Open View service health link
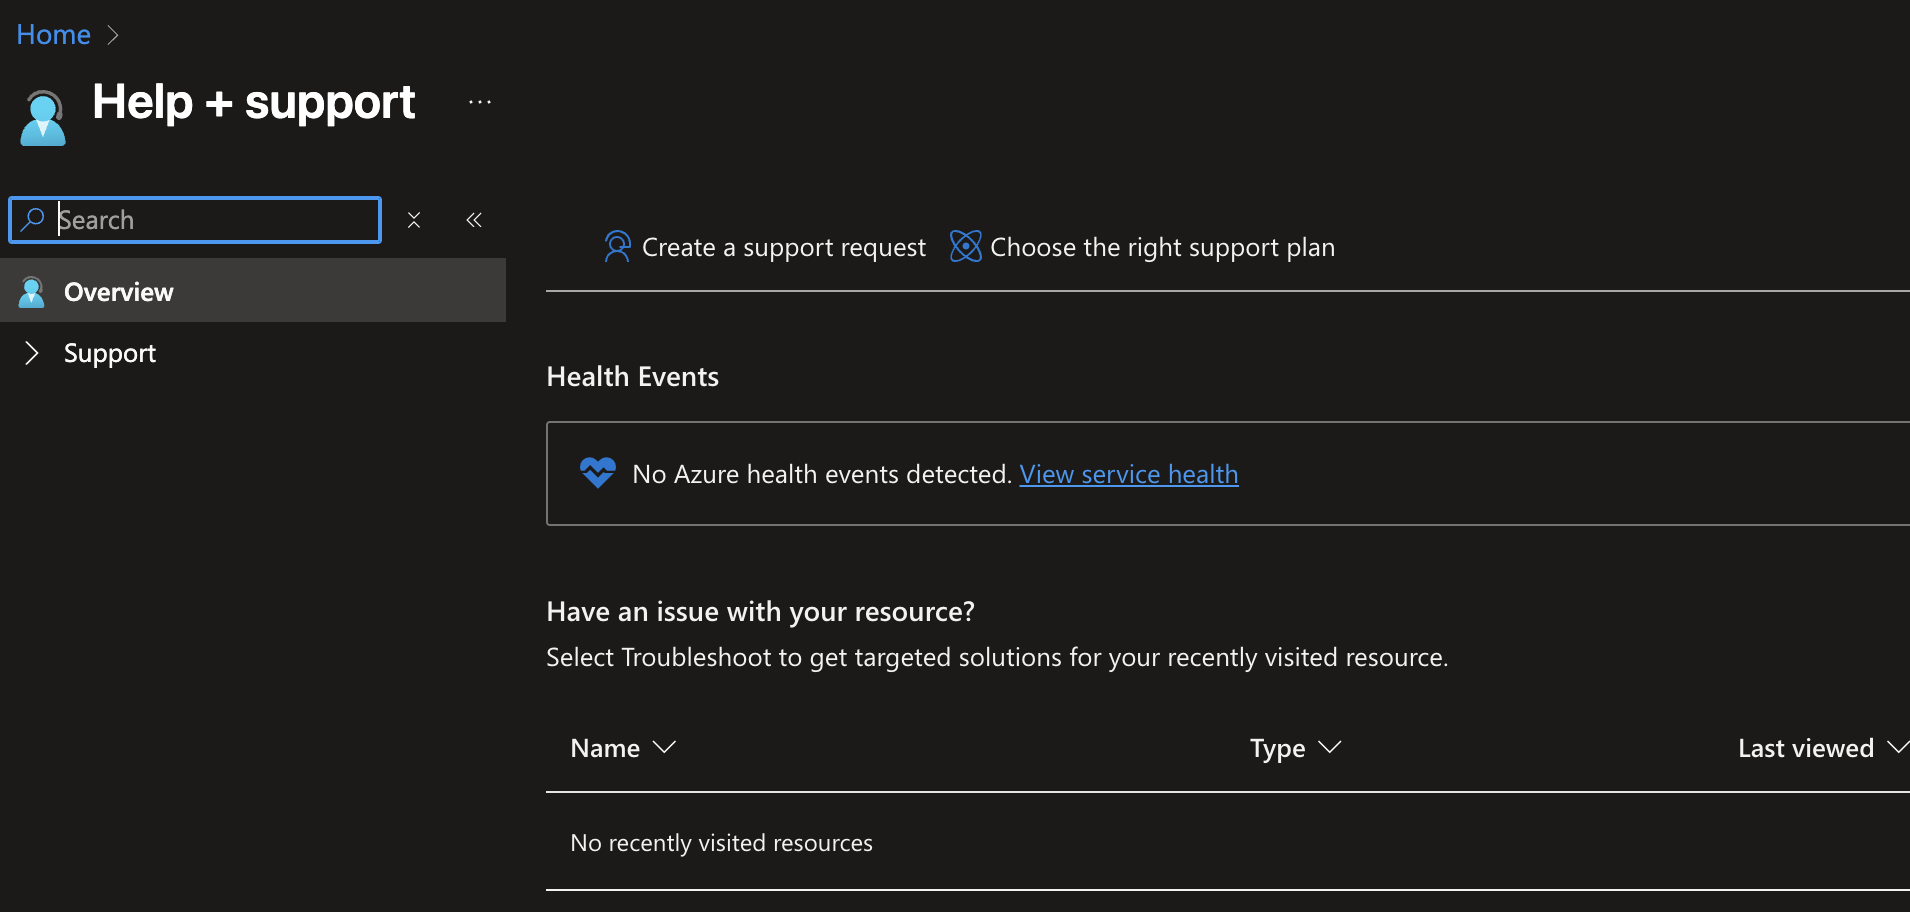Image resolution: width=1910 pixels, height=912 pixels. coord(1129,474)
